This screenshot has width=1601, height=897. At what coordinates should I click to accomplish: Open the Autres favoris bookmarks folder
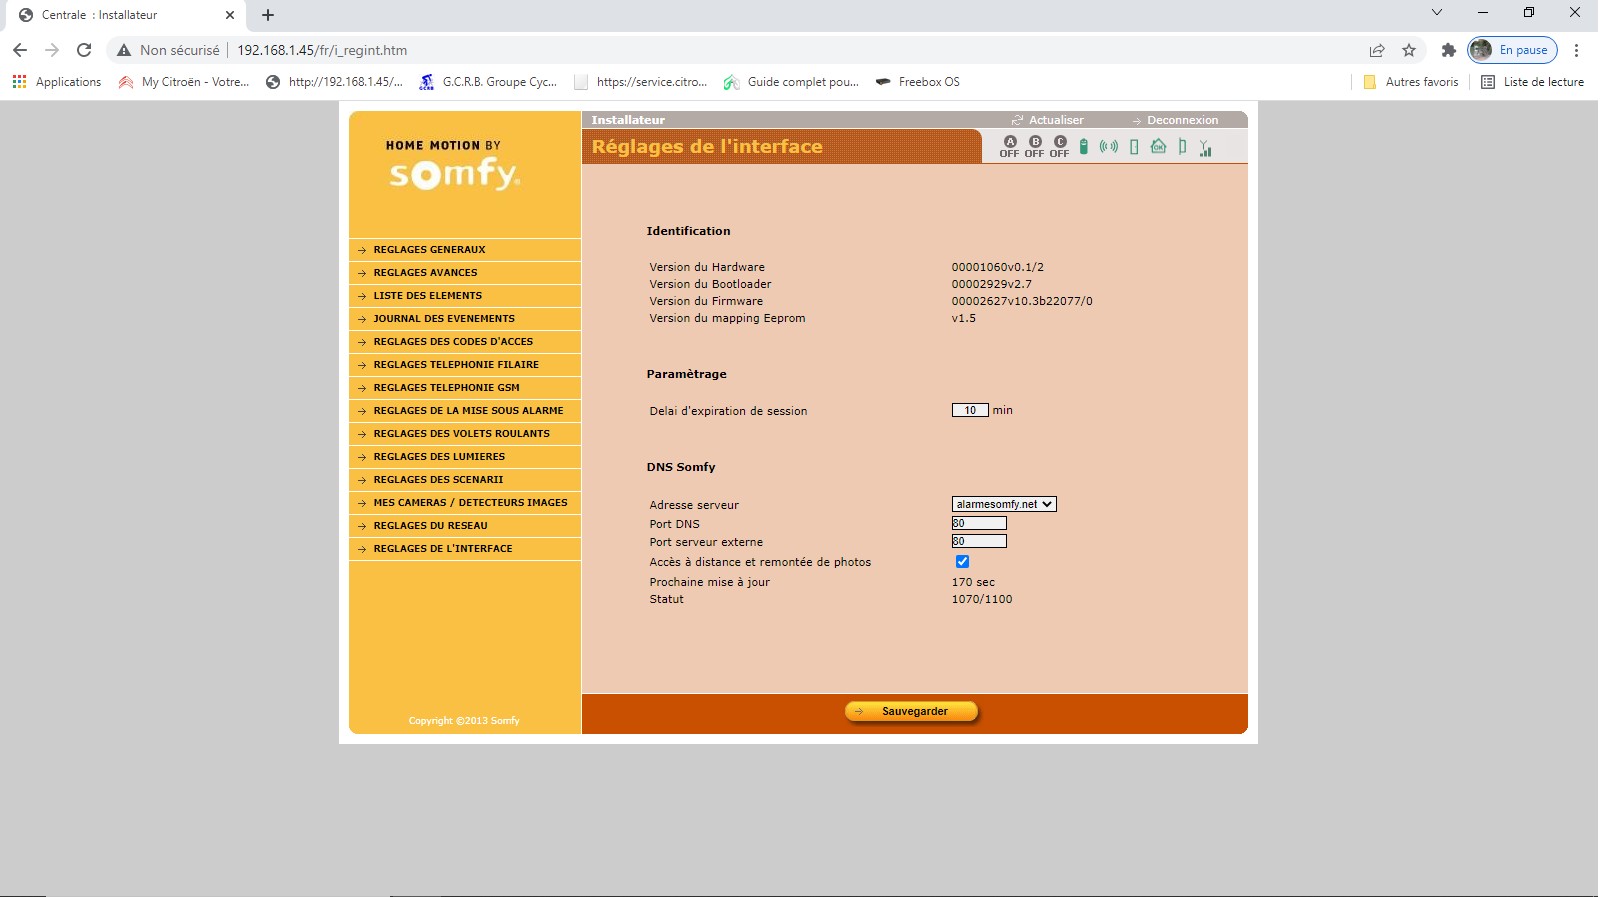[x=1411, y=82]
